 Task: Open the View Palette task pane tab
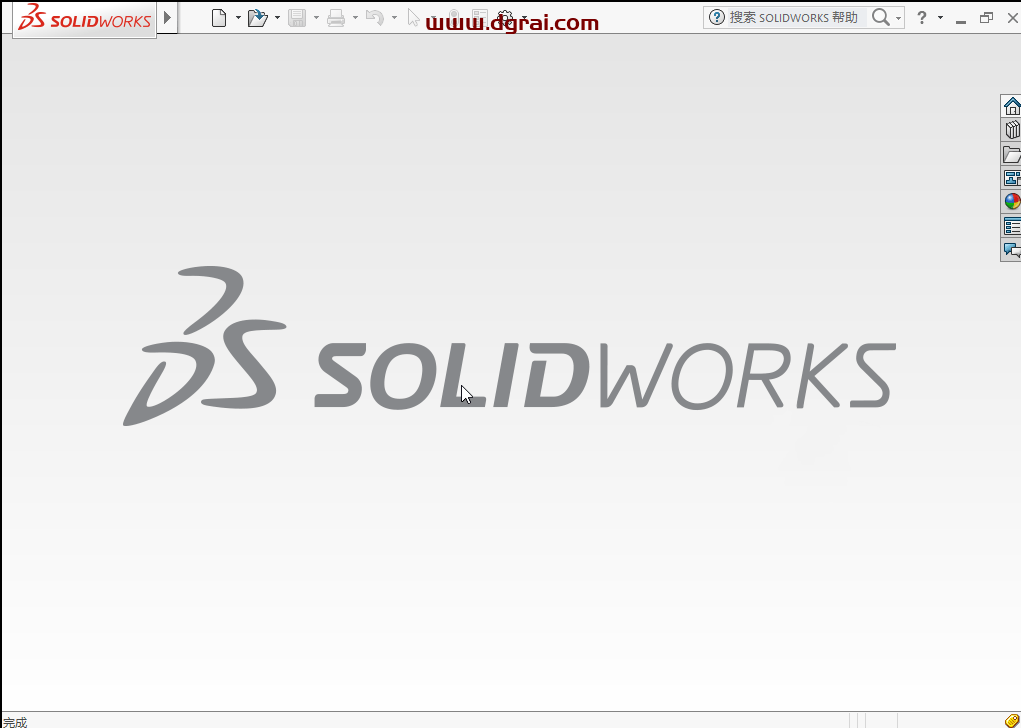point(1011,178)
